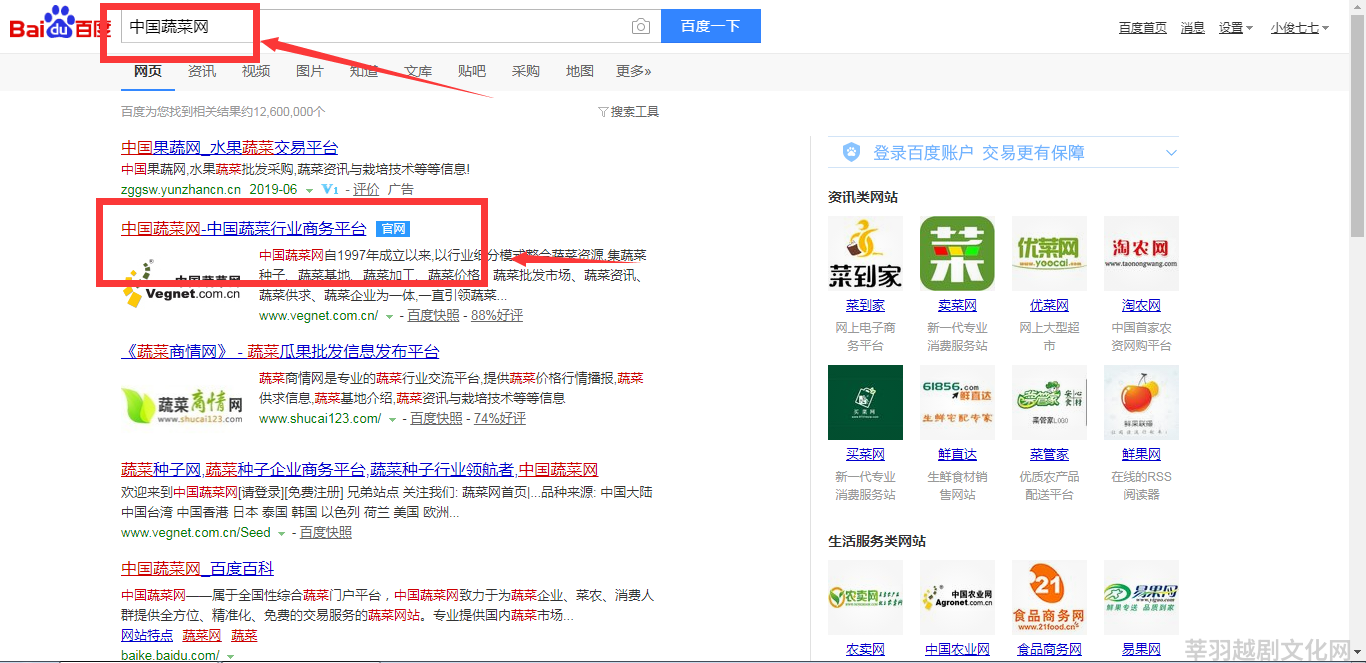Image resolution: width=1366 pixels, height=663 pixels.
Task: Click the 88%好评 rating link
Action: [497, 316]
